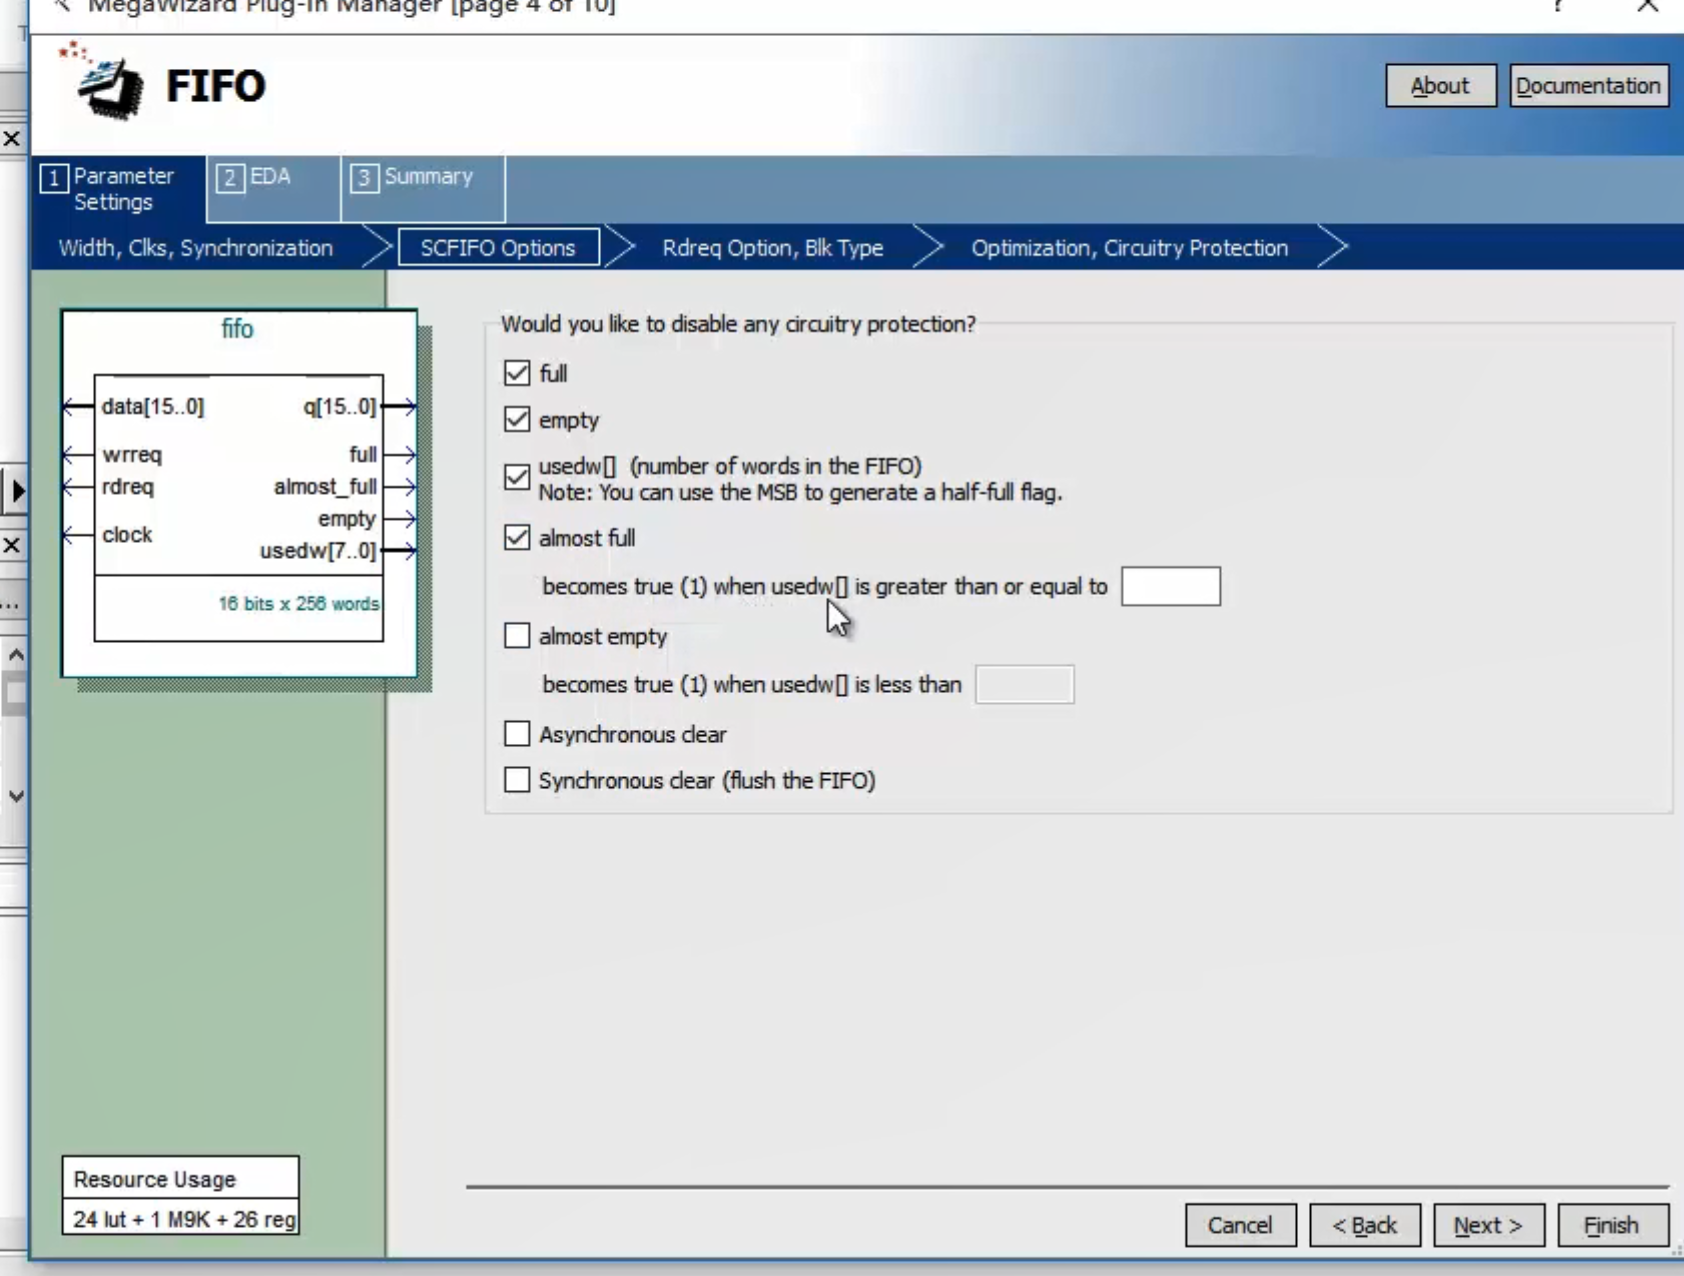This screenshot has height=1276, width=1684.
Task: Click the About button
Action: [1440, 86]
